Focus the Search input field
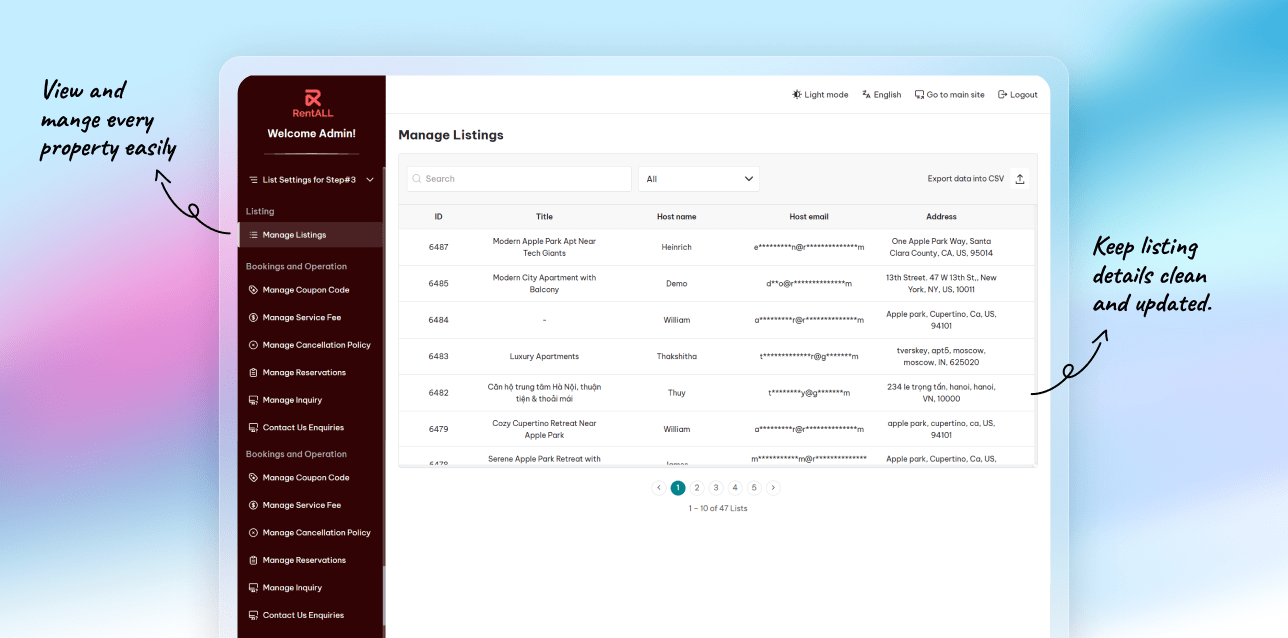 pos(519,179)
